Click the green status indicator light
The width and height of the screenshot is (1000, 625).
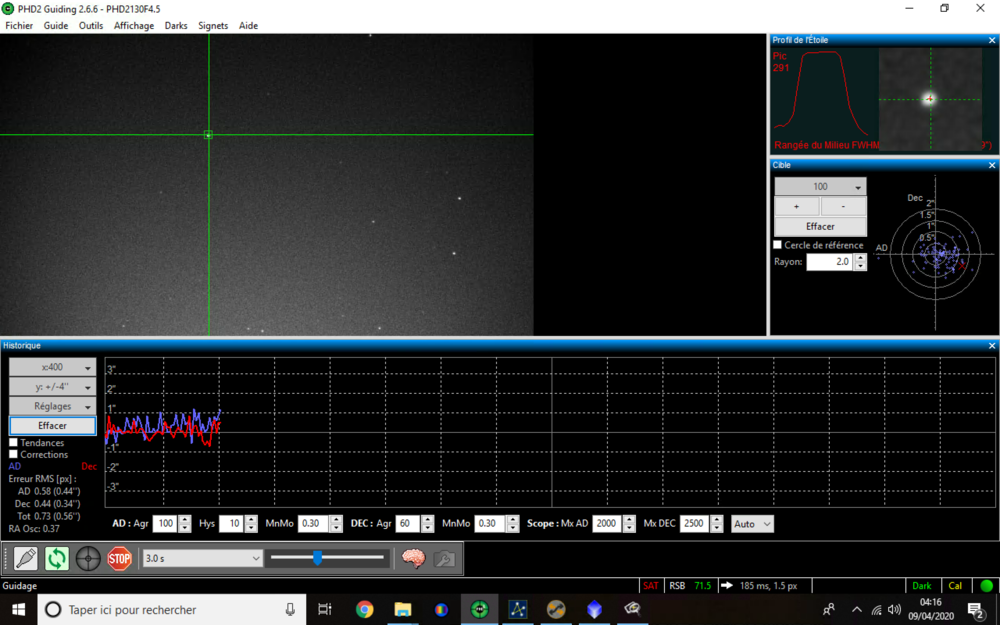click(x=987, y=585)
